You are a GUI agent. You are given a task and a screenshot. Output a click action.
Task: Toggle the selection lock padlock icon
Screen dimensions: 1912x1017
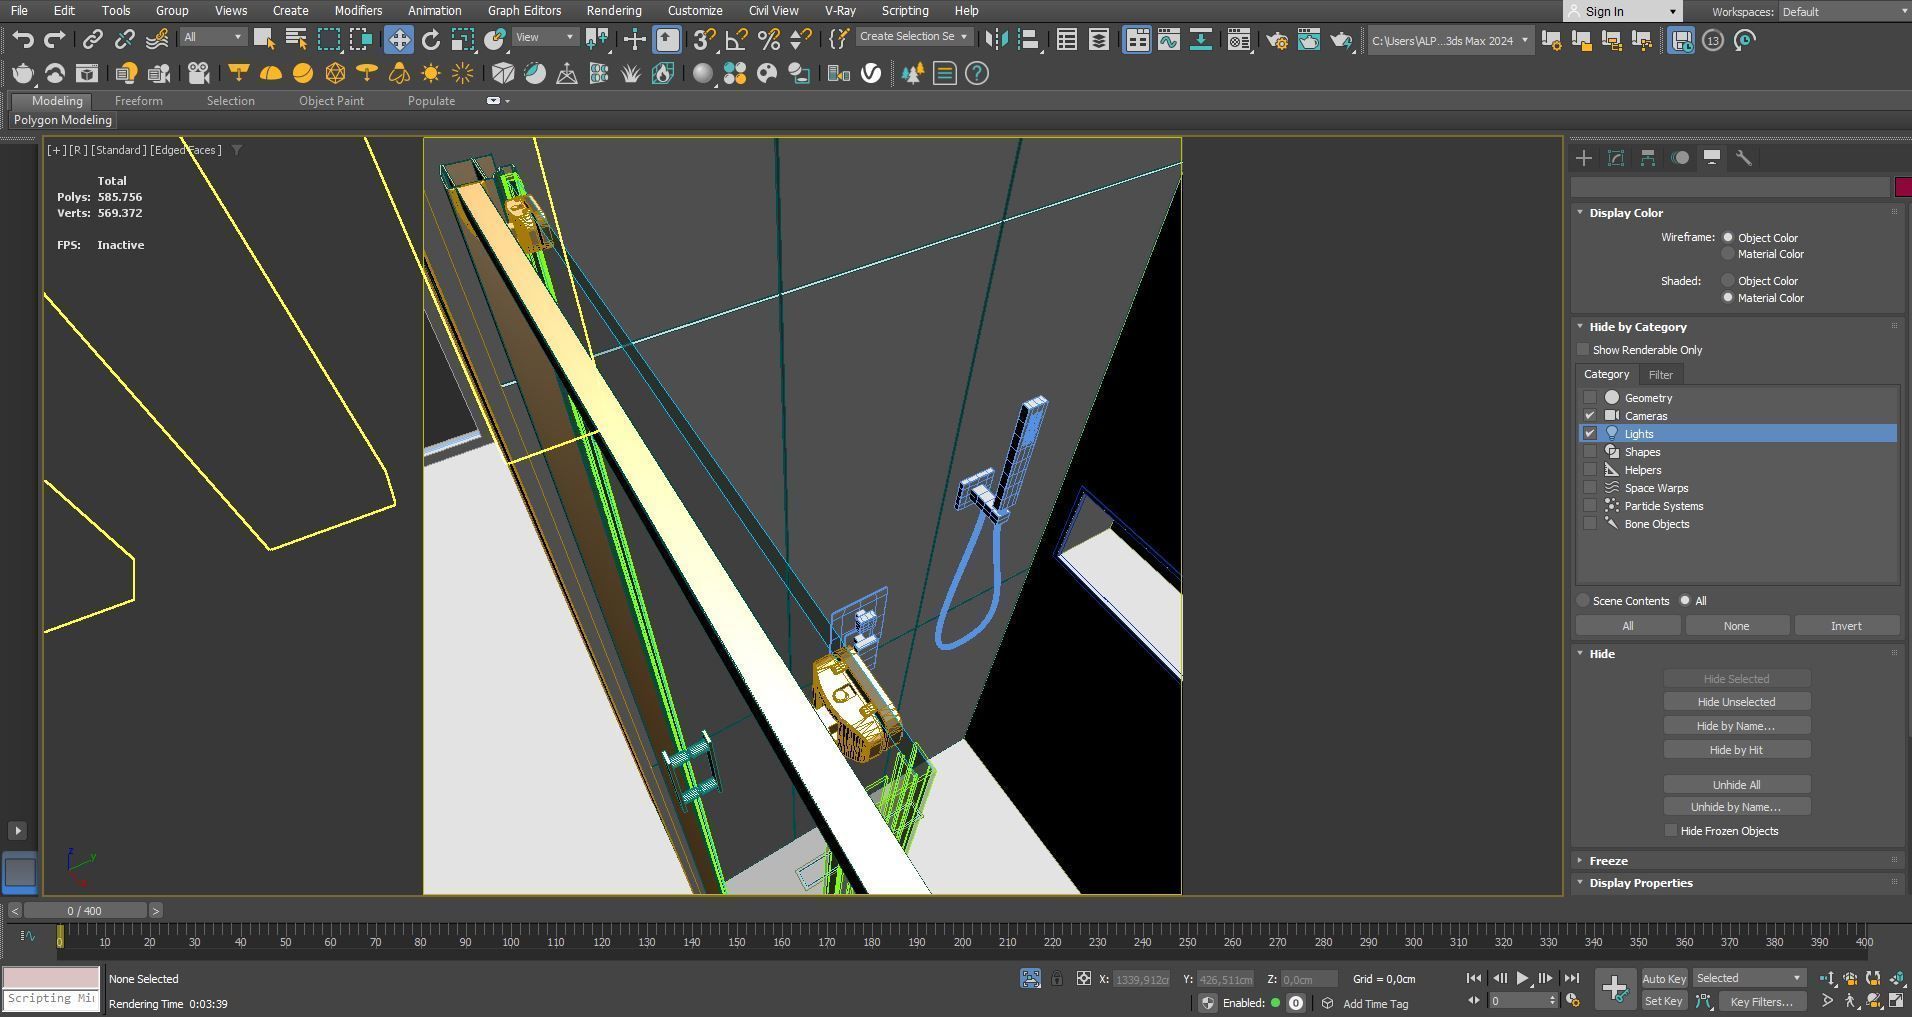pyautogui.click(x=1057, y=979)
